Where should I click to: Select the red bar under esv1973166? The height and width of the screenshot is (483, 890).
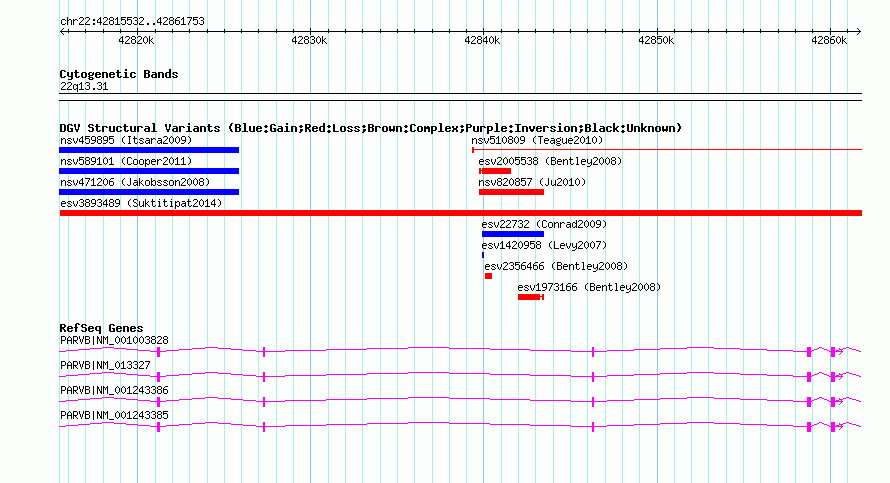point(531,297)
